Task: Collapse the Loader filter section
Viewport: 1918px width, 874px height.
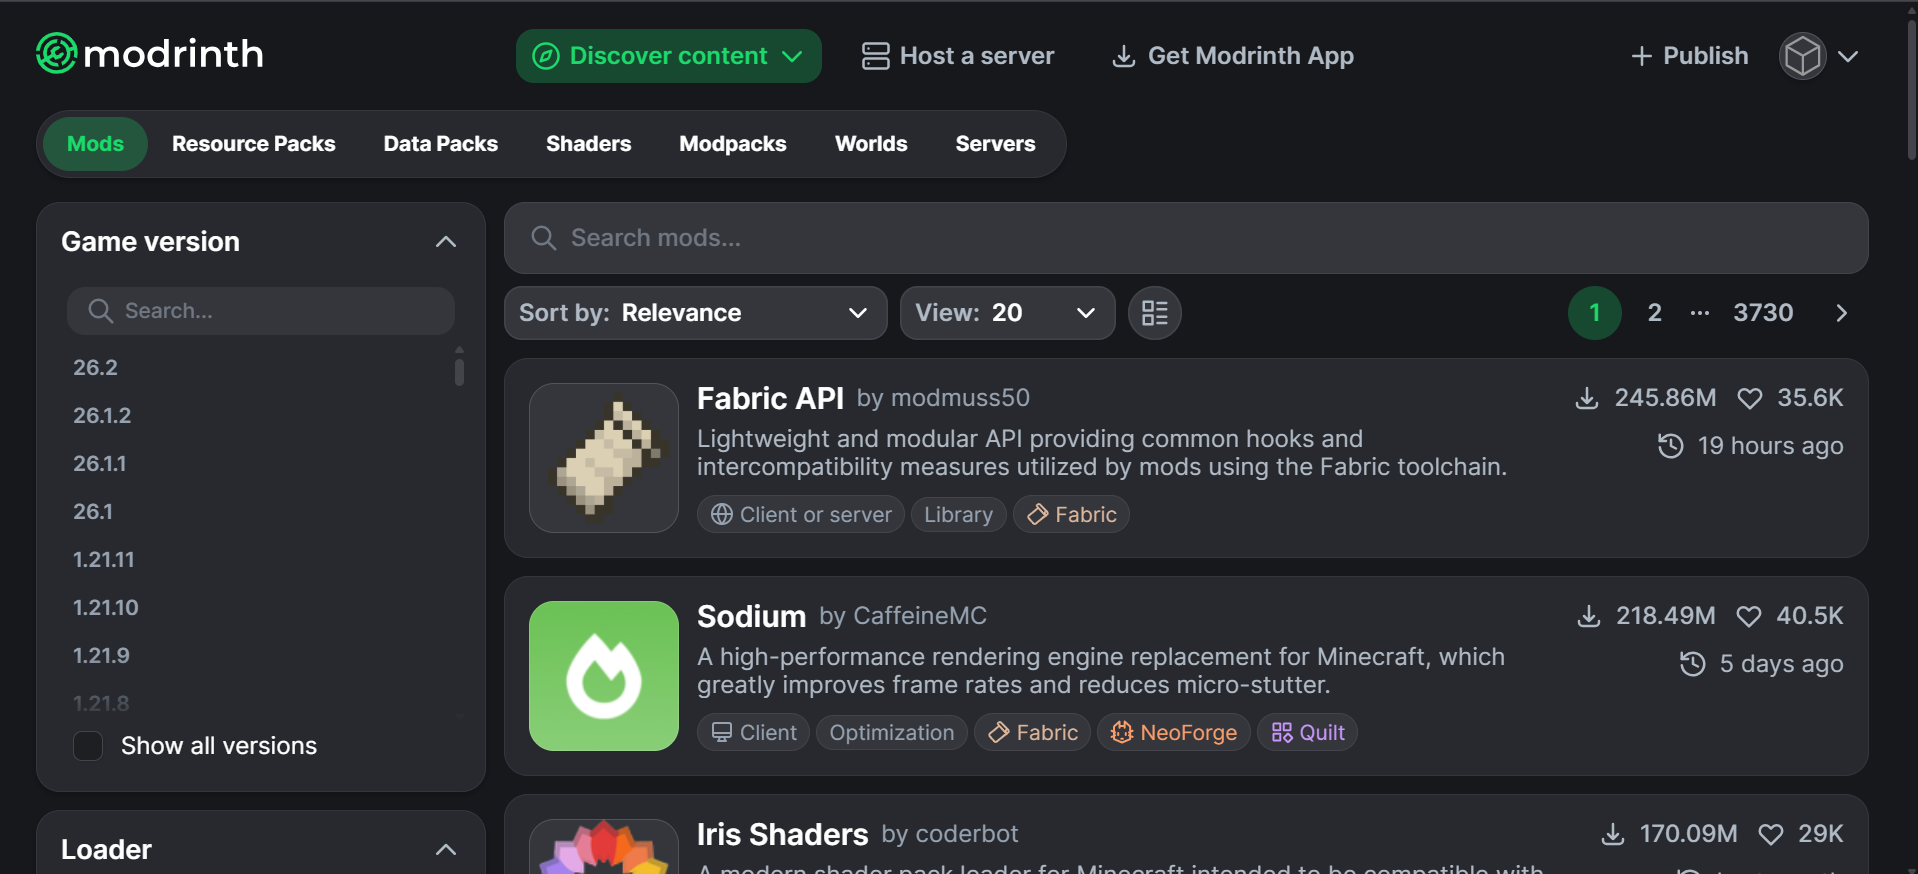Action: (446, 850)
